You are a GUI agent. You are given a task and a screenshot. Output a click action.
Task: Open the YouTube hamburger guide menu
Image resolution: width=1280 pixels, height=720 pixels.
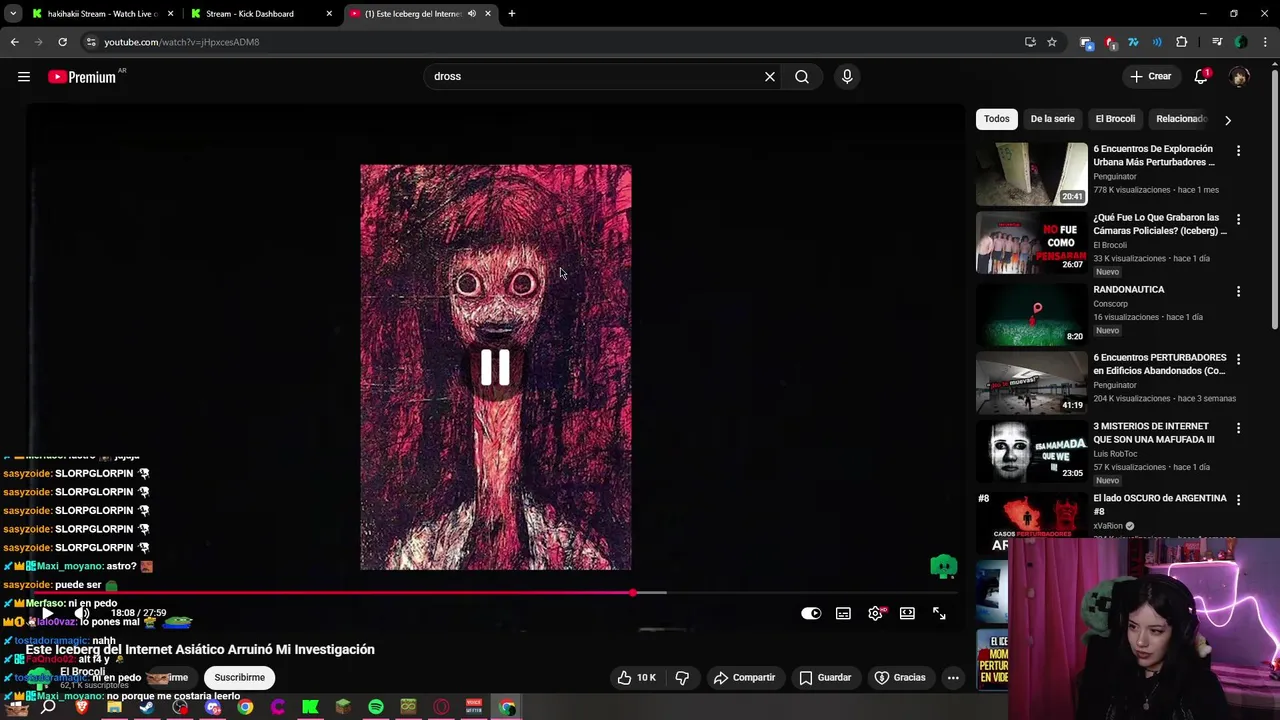(24, 76)
